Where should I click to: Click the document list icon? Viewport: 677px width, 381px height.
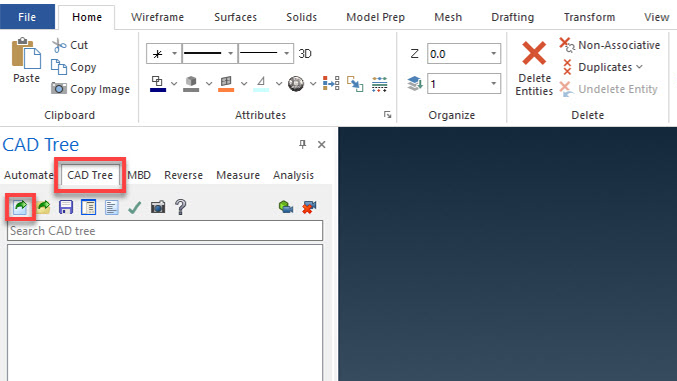coord(111,207)
